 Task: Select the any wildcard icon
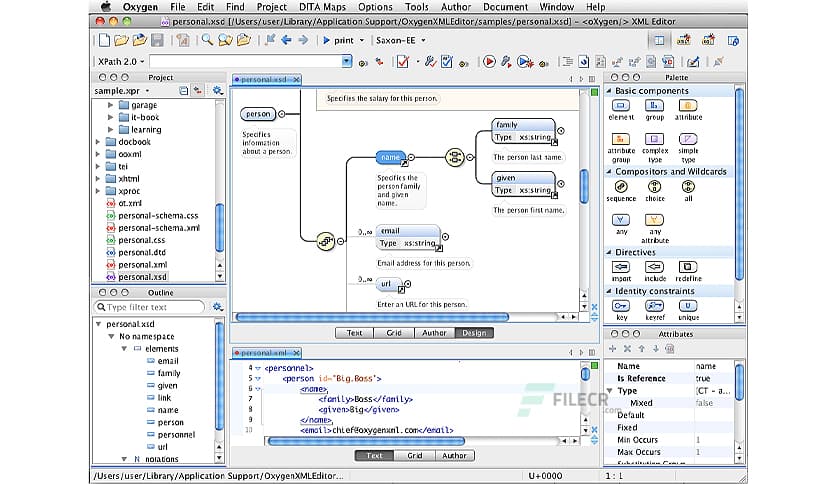[x=621, y=220]
